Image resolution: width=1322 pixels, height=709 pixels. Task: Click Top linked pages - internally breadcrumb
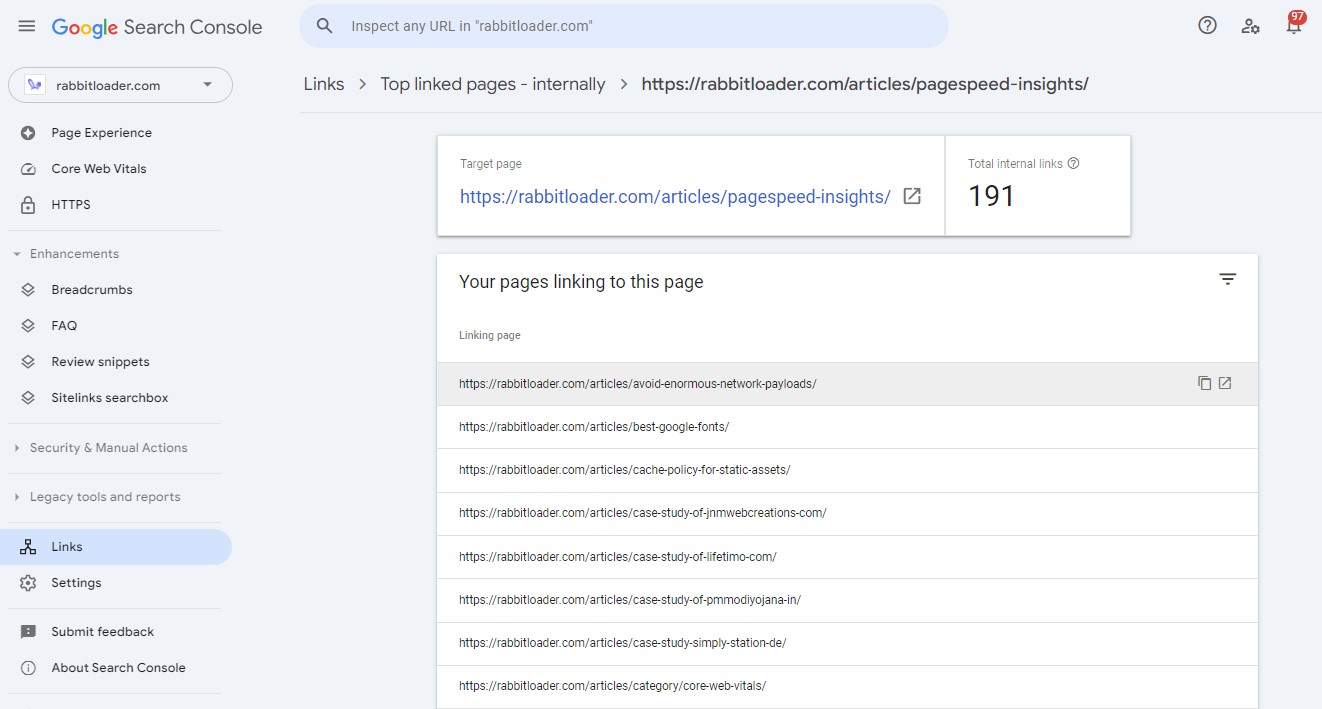[x=492, y=84]
